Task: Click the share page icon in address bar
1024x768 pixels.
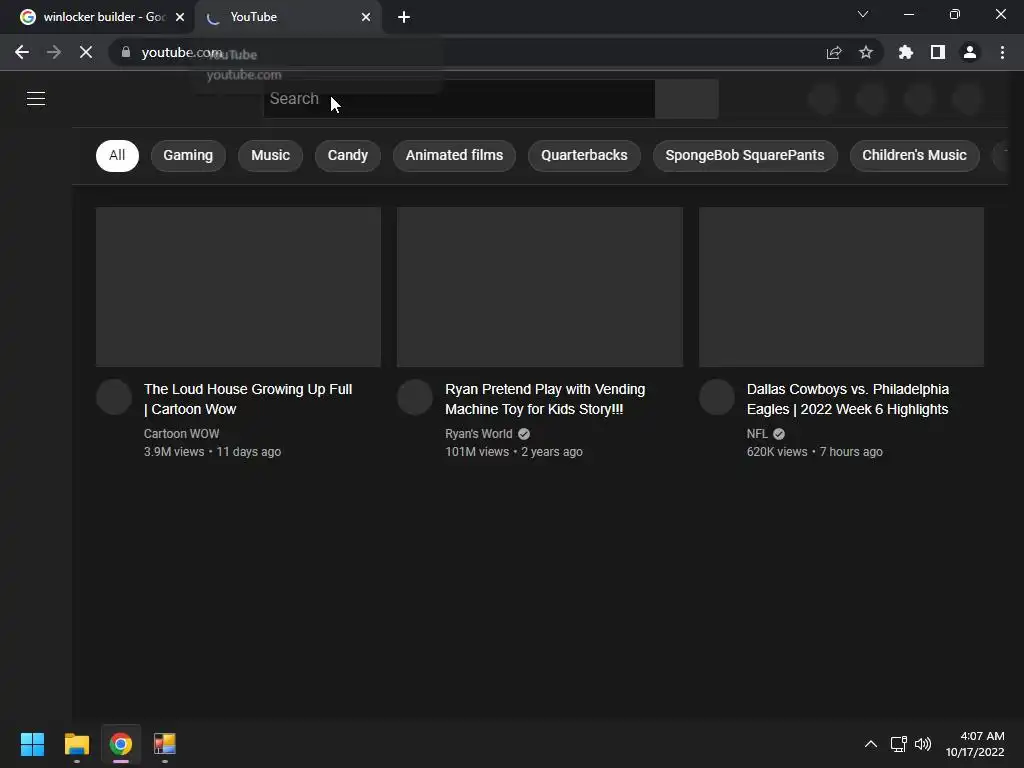Action: 834,53
